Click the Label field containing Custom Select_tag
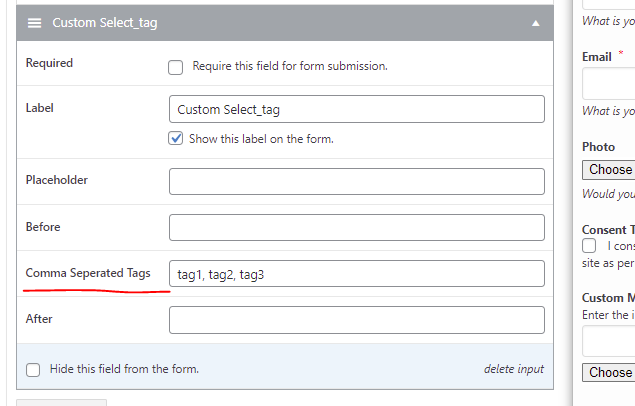The width and height of the screenshot is (635, 406). pyautogui.click(x=357, y=109)
